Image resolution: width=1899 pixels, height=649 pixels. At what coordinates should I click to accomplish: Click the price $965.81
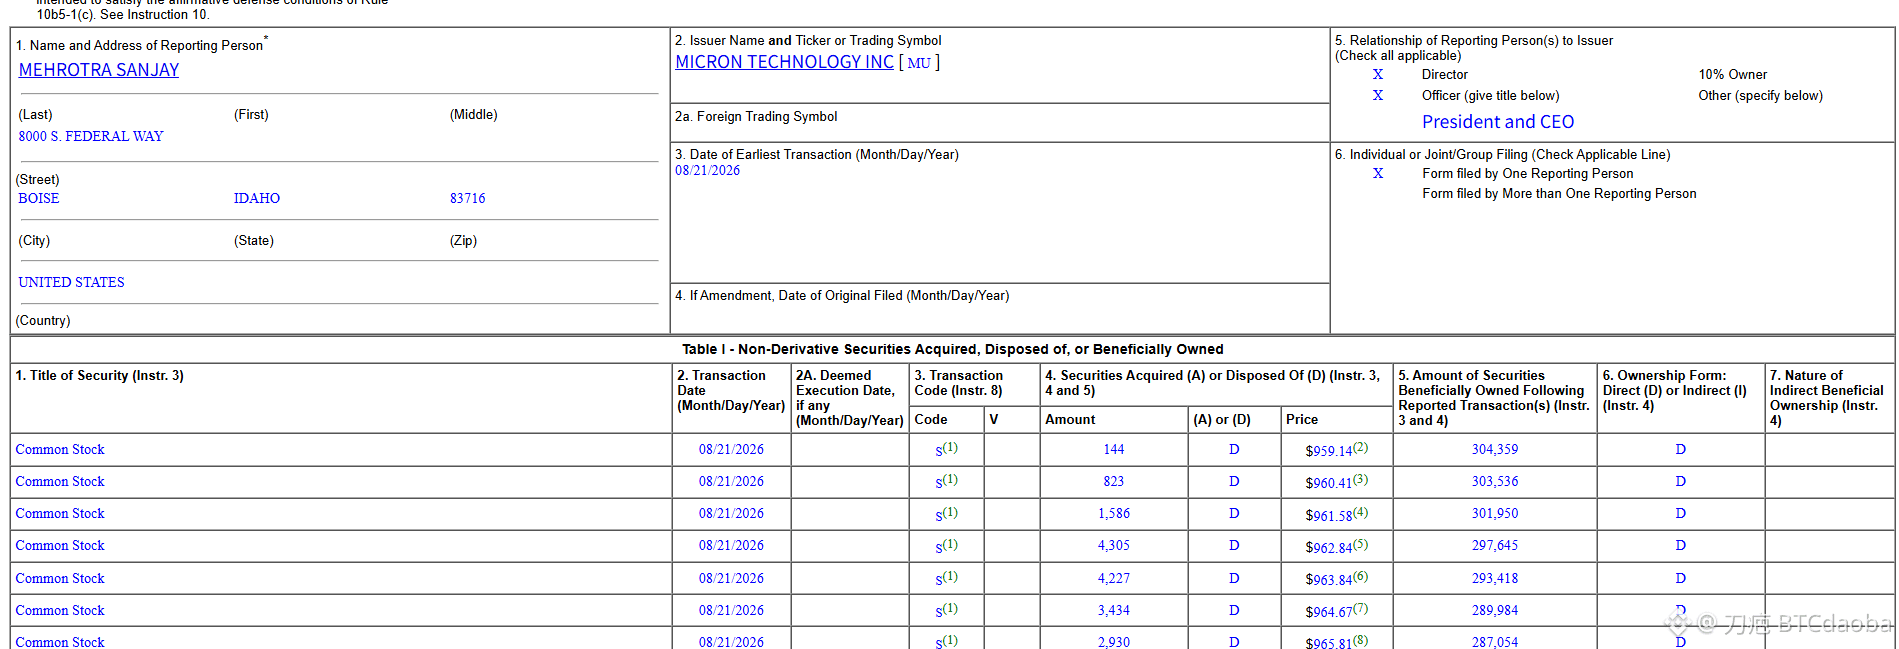[1329, 643]
